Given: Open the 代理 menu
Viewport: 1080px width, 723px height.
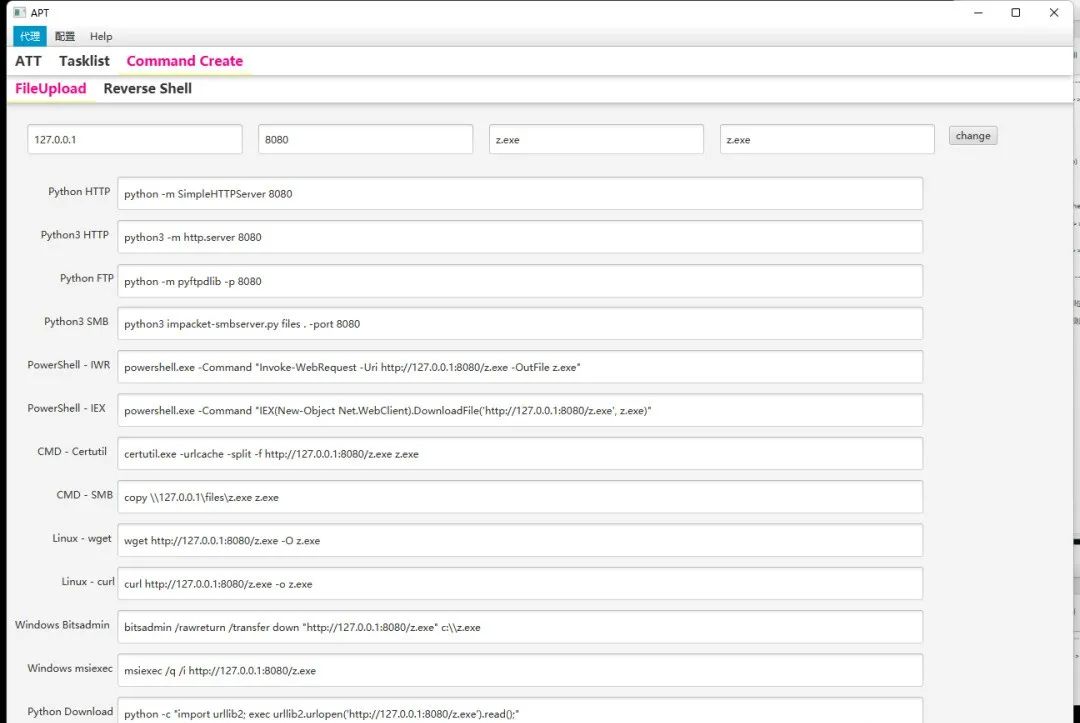Looking at the screenshot, I should coord(30,36).
